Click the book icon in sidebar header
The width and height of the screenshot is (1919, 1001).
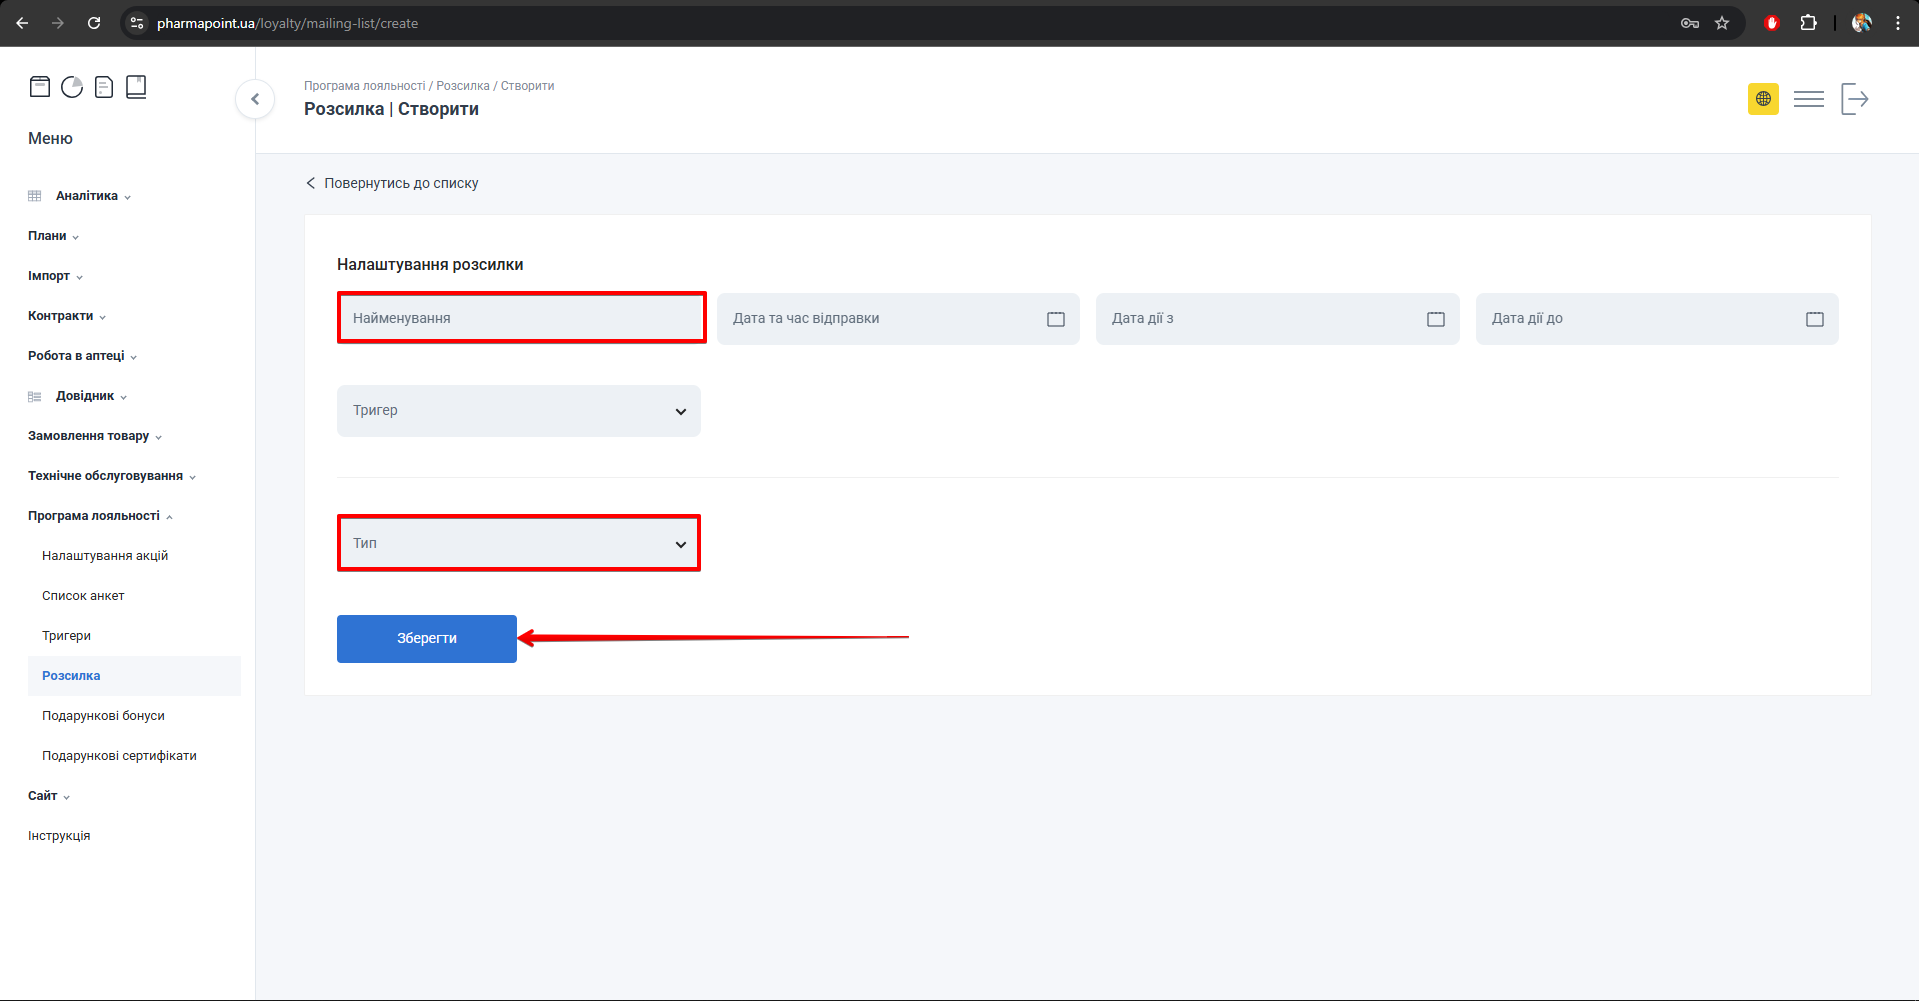click(x=136, y=87)
